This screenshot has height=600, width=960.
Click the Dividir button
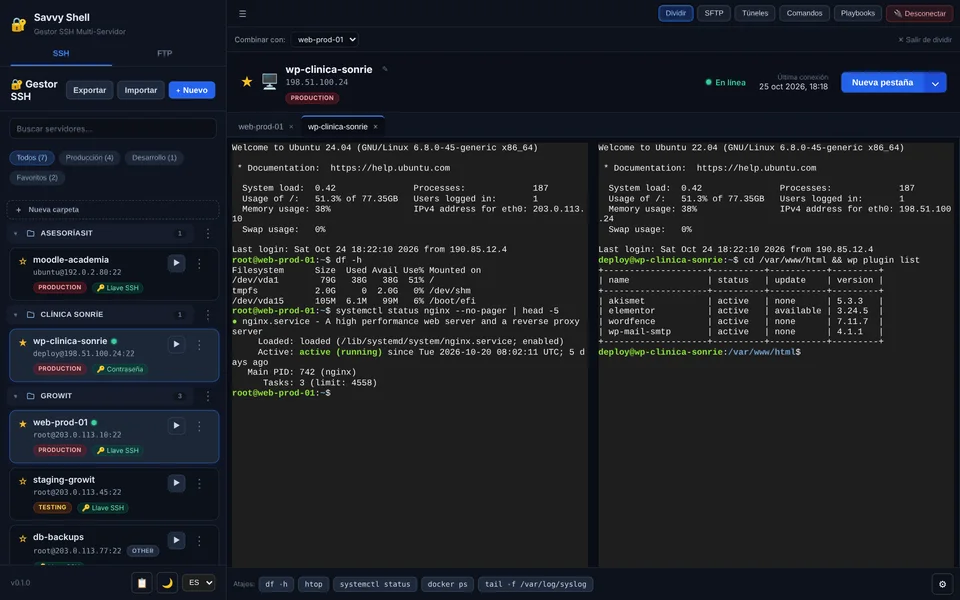[x=676, y=13]
